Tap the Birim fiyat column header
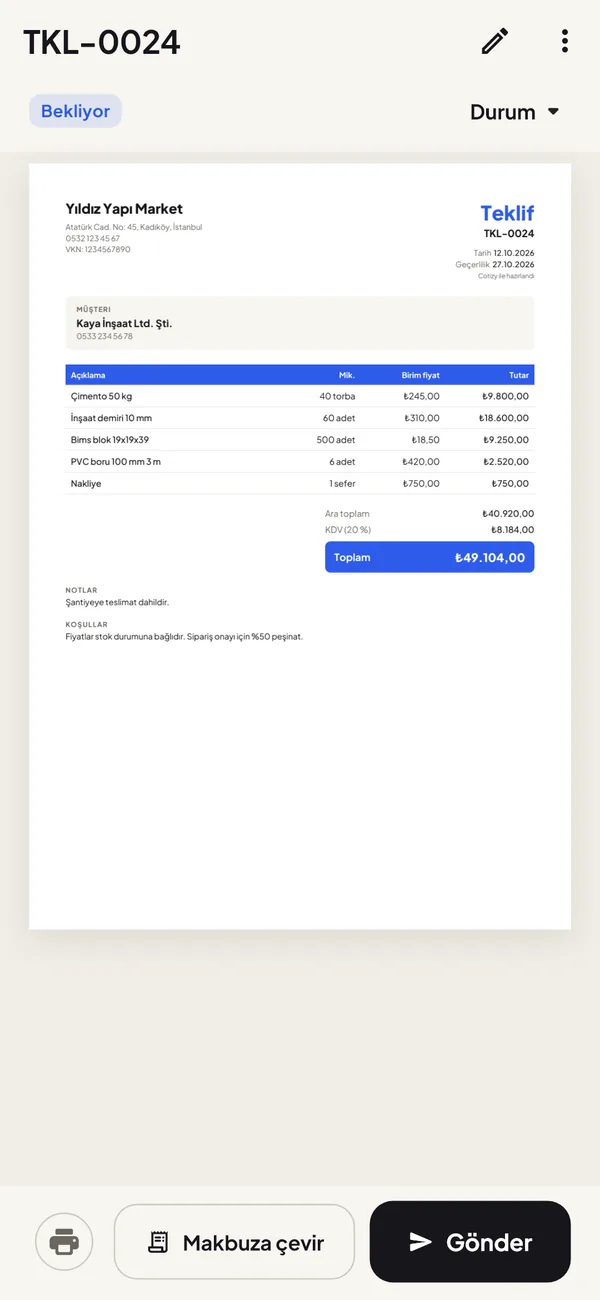Image resolution: width=600 pixels, height=1300 pixels. [420, 375]
